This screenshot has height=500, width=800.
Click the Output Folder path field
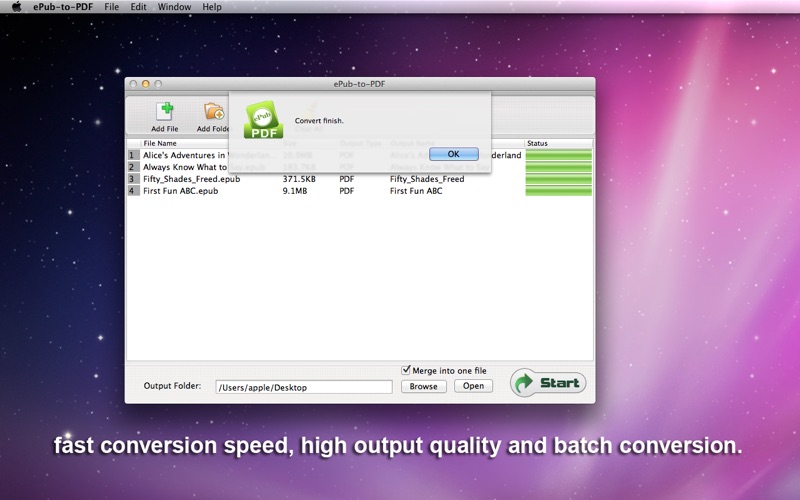(304, 387)
